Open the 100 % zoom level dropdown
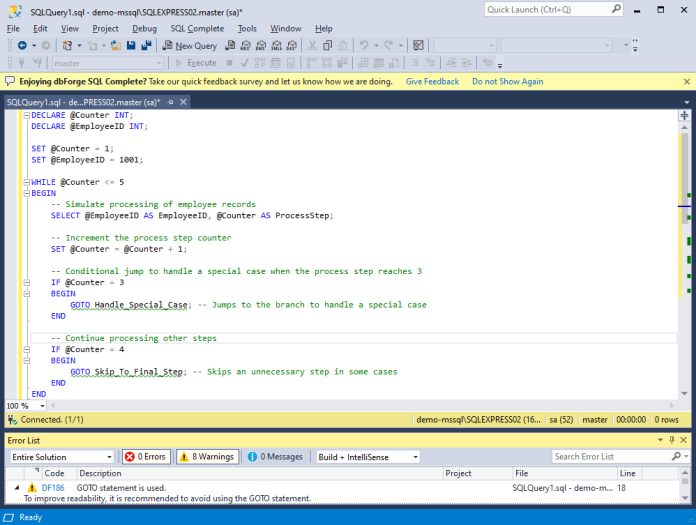Screen dimensions: 696x525 coord(26,406)
